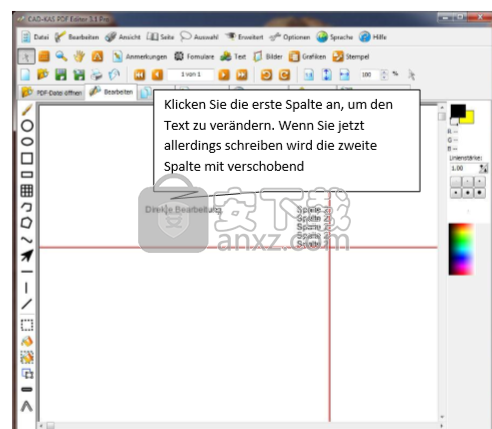Open the Auswahl menu

pyautogui.click(x=199, y=37)
